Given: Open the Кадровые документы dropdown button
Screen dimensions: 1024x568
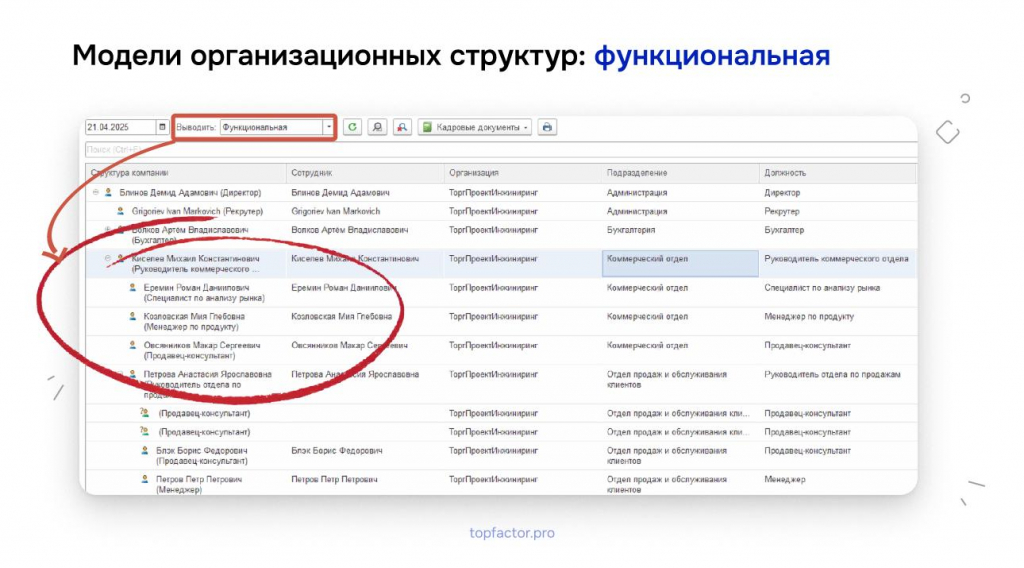Looking at the screenshot, I should tap(475, 127).
